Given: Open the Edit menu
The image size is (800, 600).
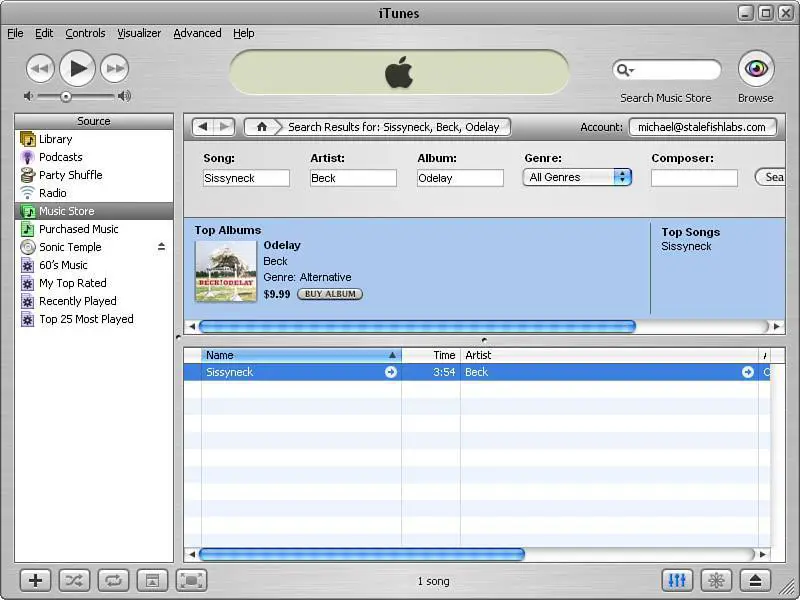Looking at the screenshot, I should pyautogui.click(x=44, y=33).
